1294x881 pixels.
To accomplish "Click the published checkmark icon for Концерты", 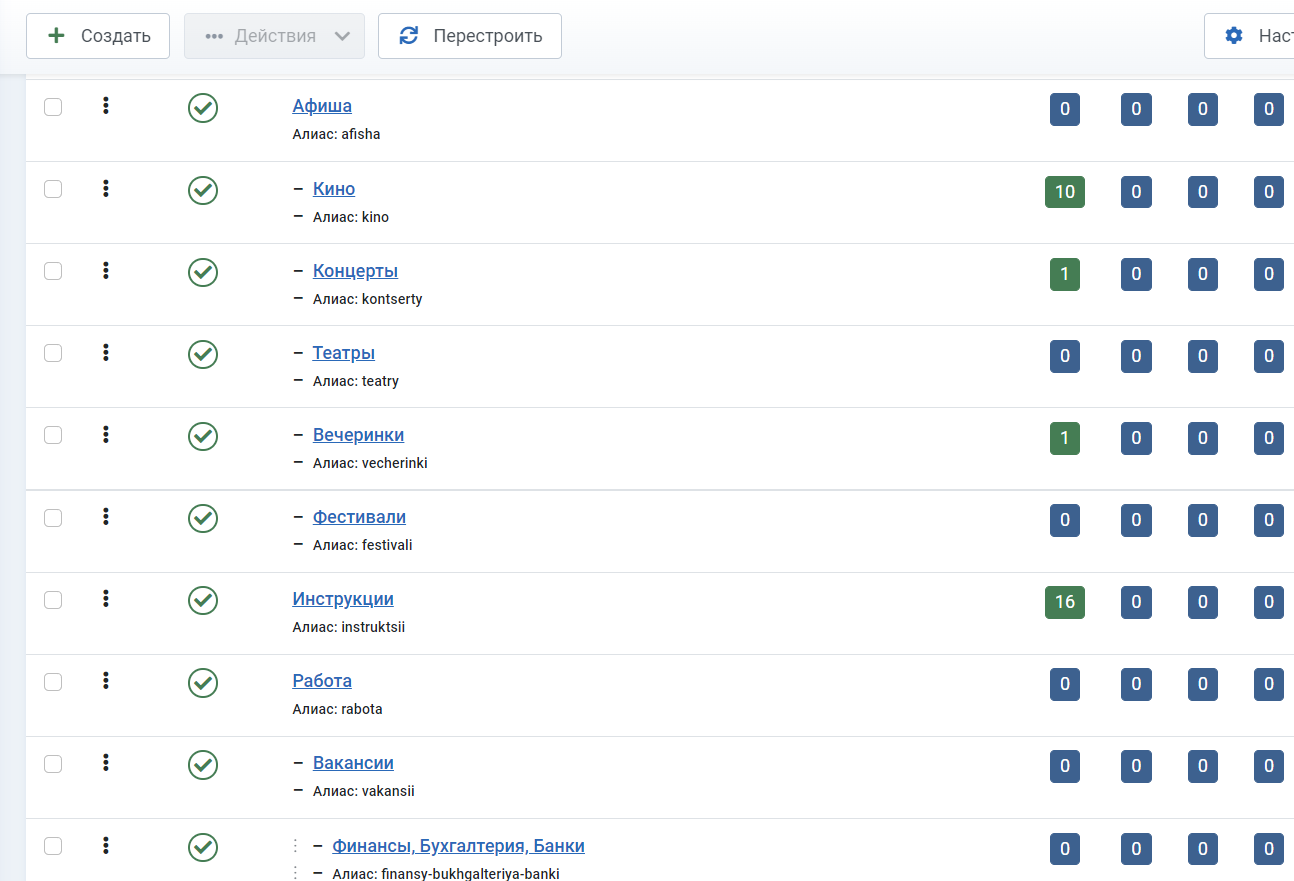I will (203, 272).
